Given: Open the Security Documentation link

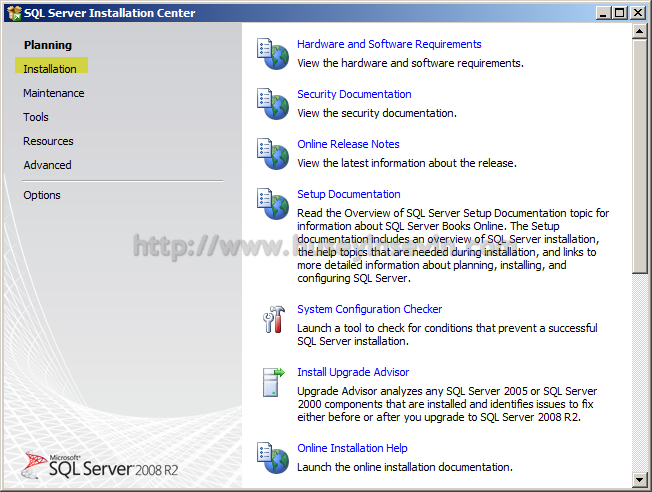Looking at the screenshot, I should click(x=354, y=94).
